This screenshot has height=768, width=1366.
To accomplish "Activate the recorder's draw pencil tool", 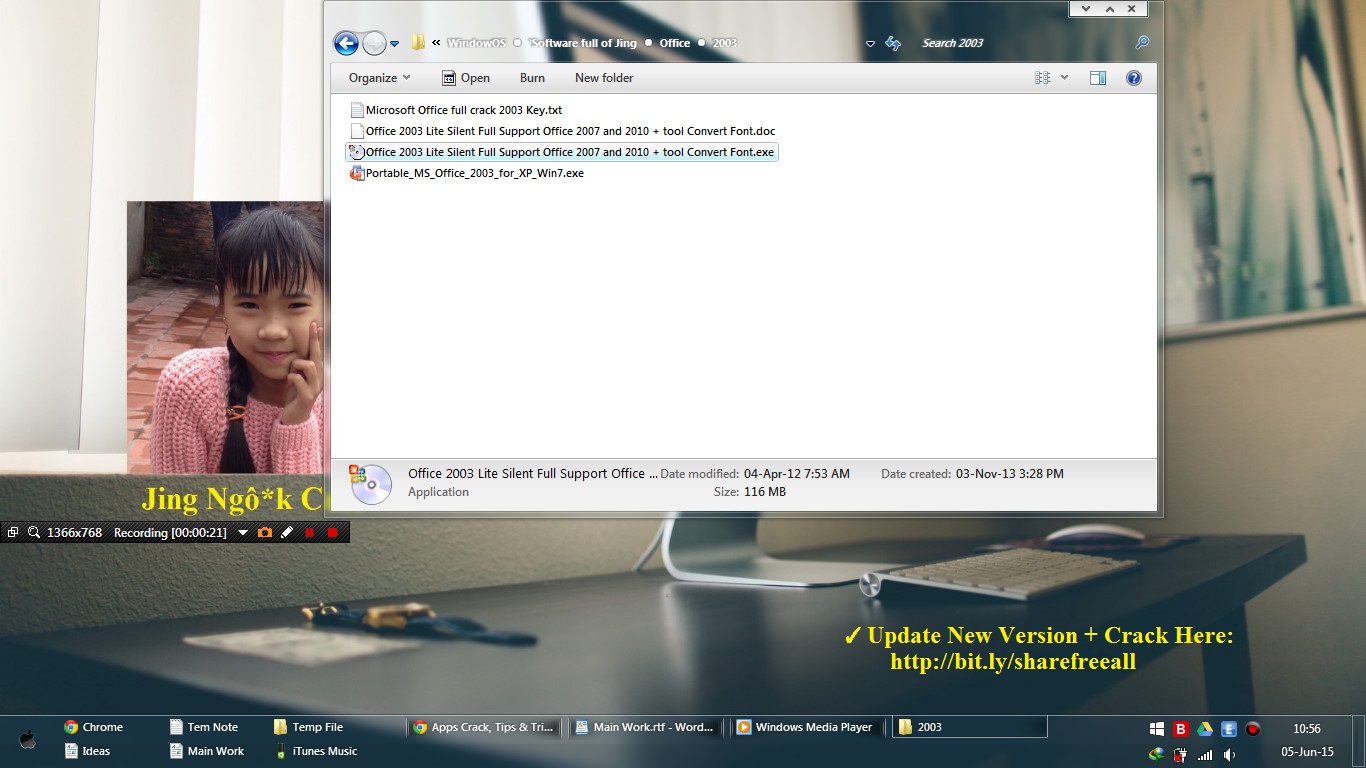I will tap(287, 533).
